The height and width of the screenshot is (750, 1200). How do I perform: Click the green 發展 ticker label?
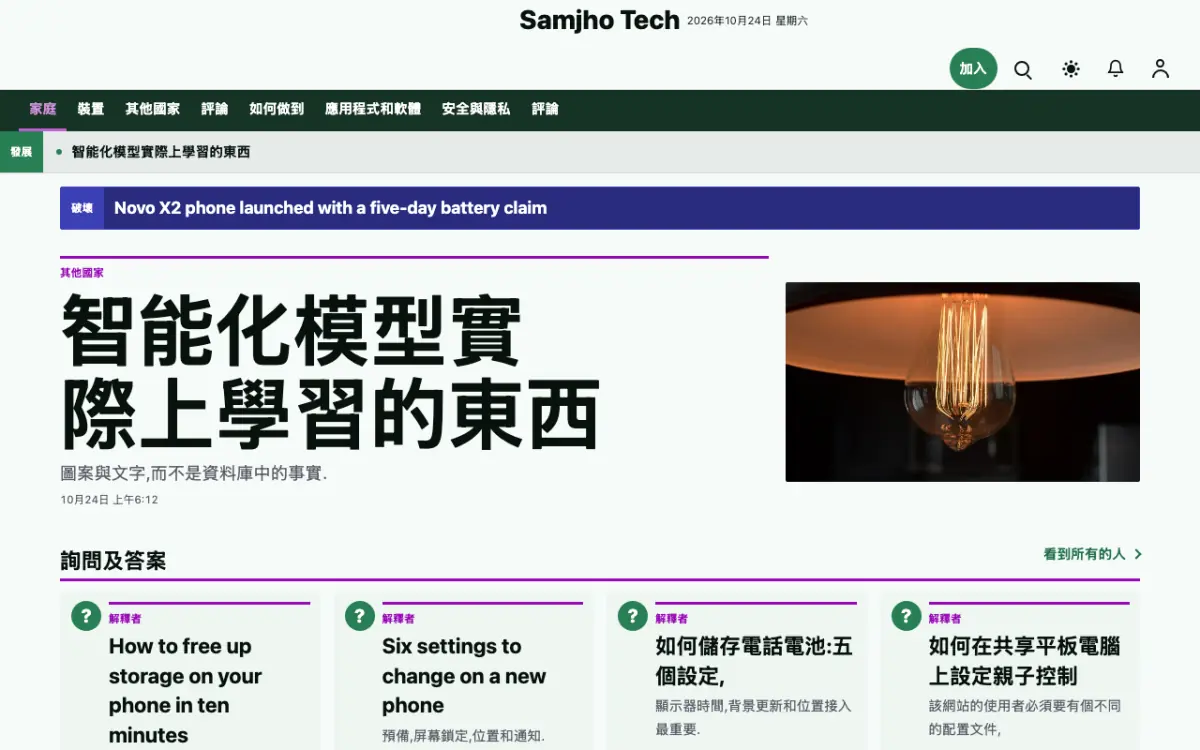21,152
